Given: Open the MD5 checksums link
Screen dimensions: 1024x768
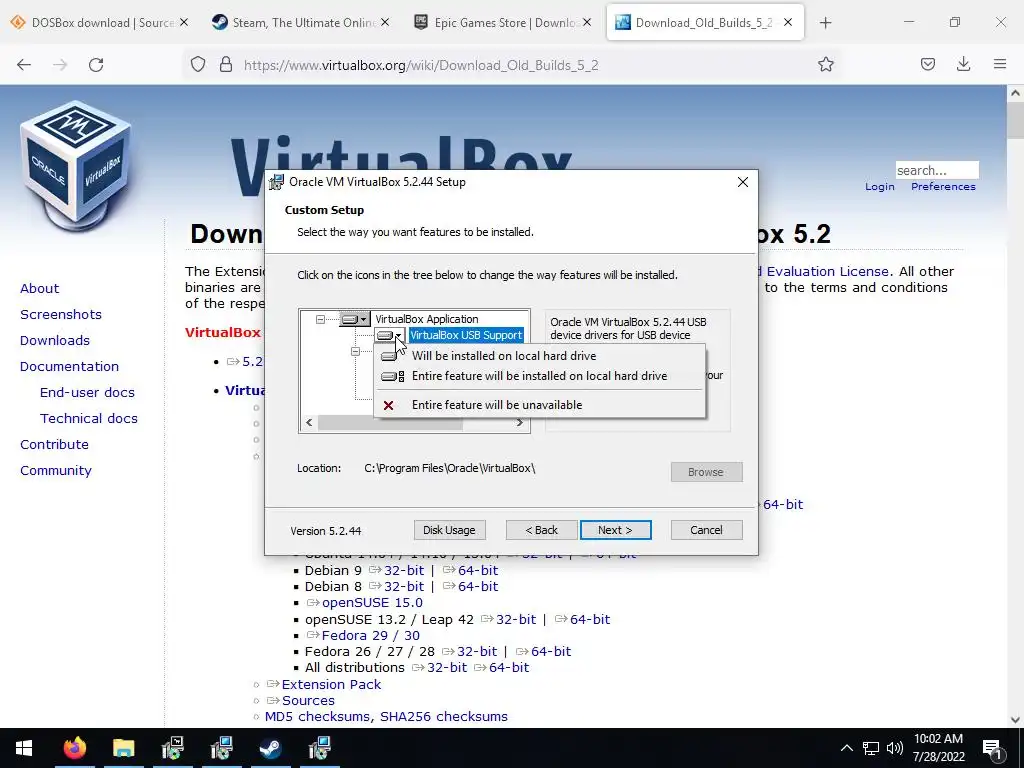Looking at the screenshot, I should pos(317,717).
